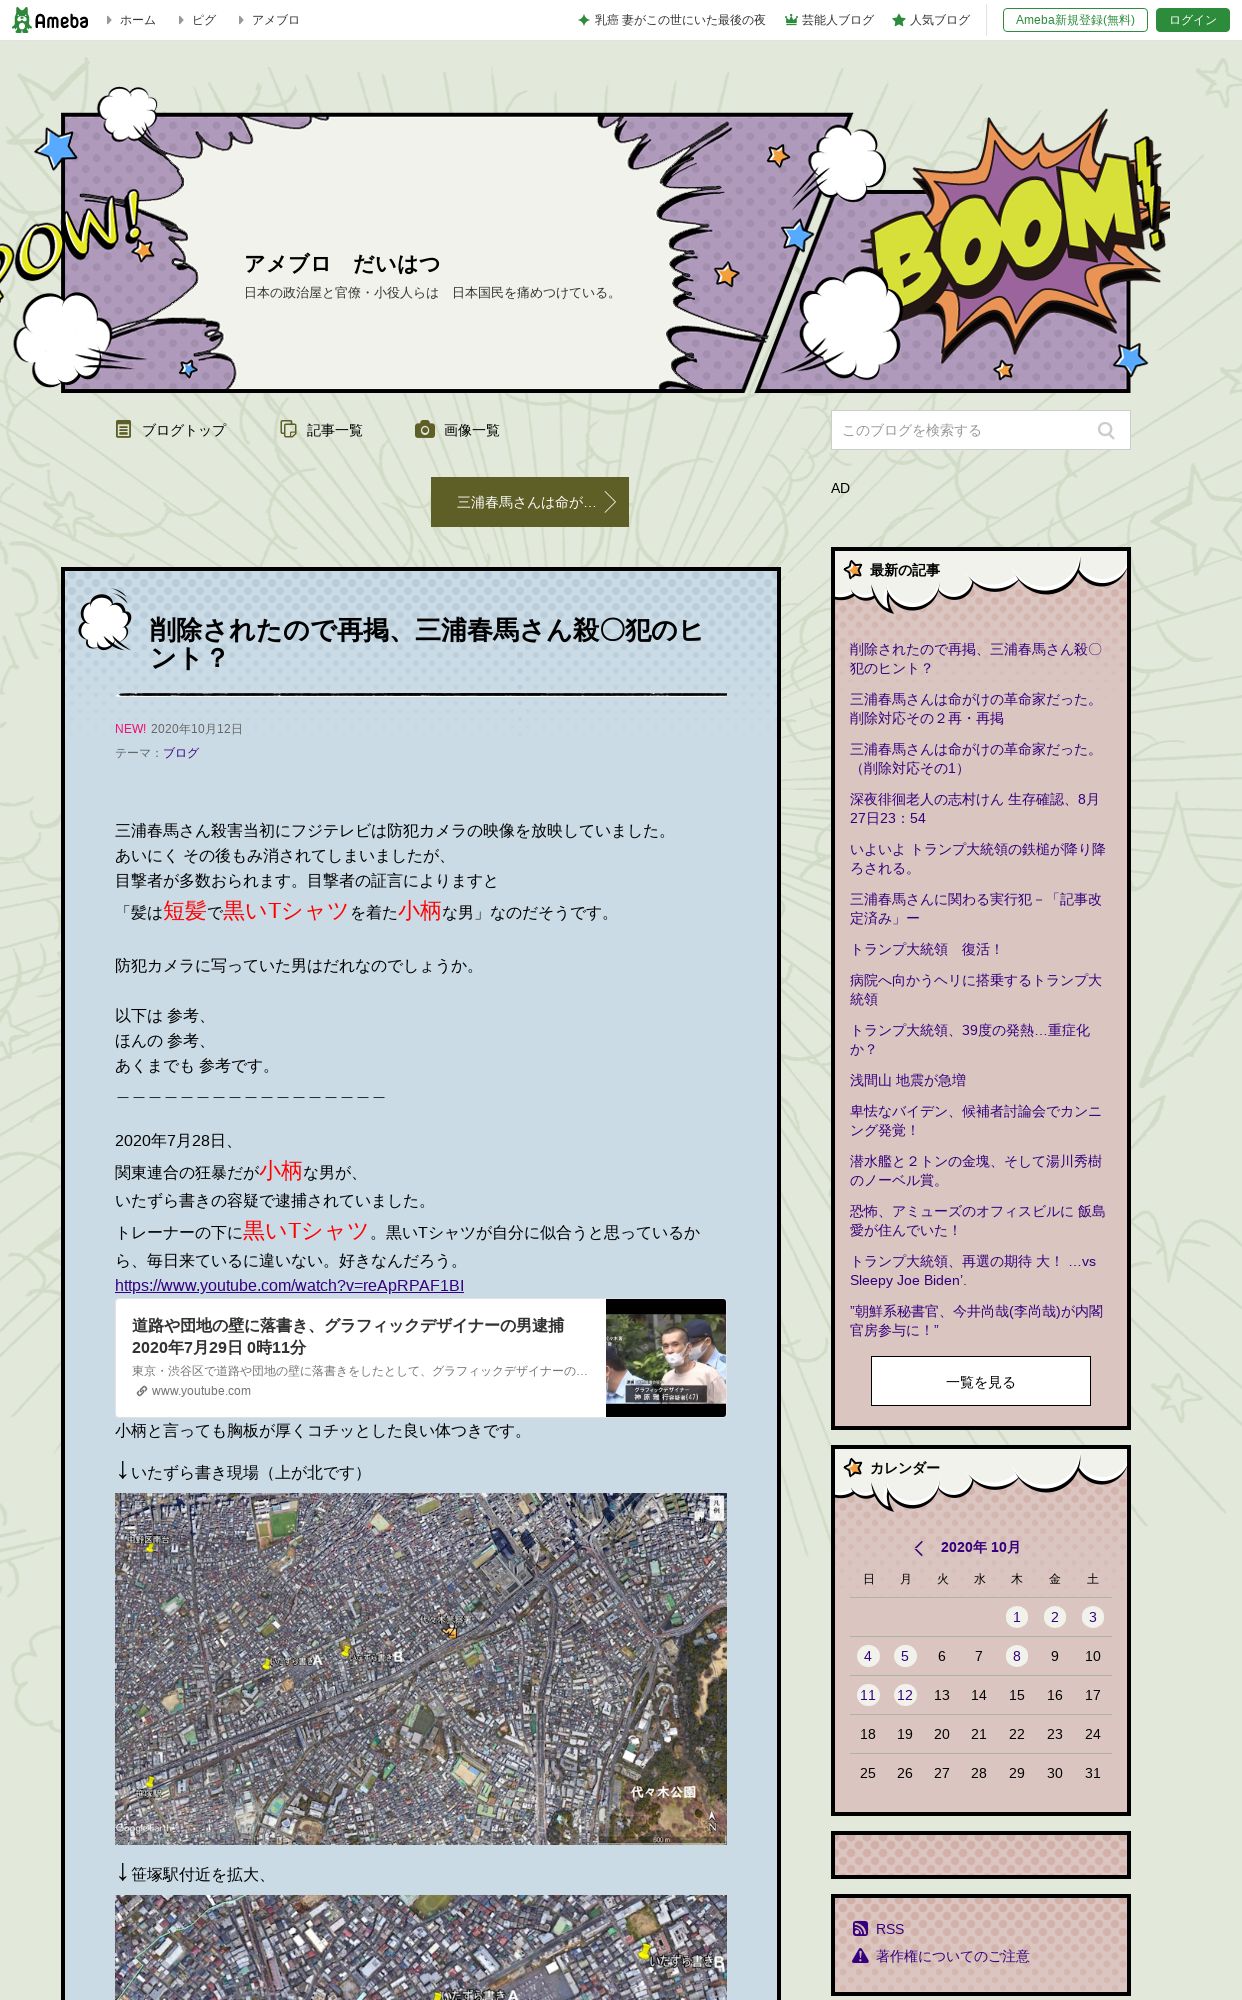Select calendar date 1
The width and height of the screenshot is (1242, 2000).
click(1017, 1617)
